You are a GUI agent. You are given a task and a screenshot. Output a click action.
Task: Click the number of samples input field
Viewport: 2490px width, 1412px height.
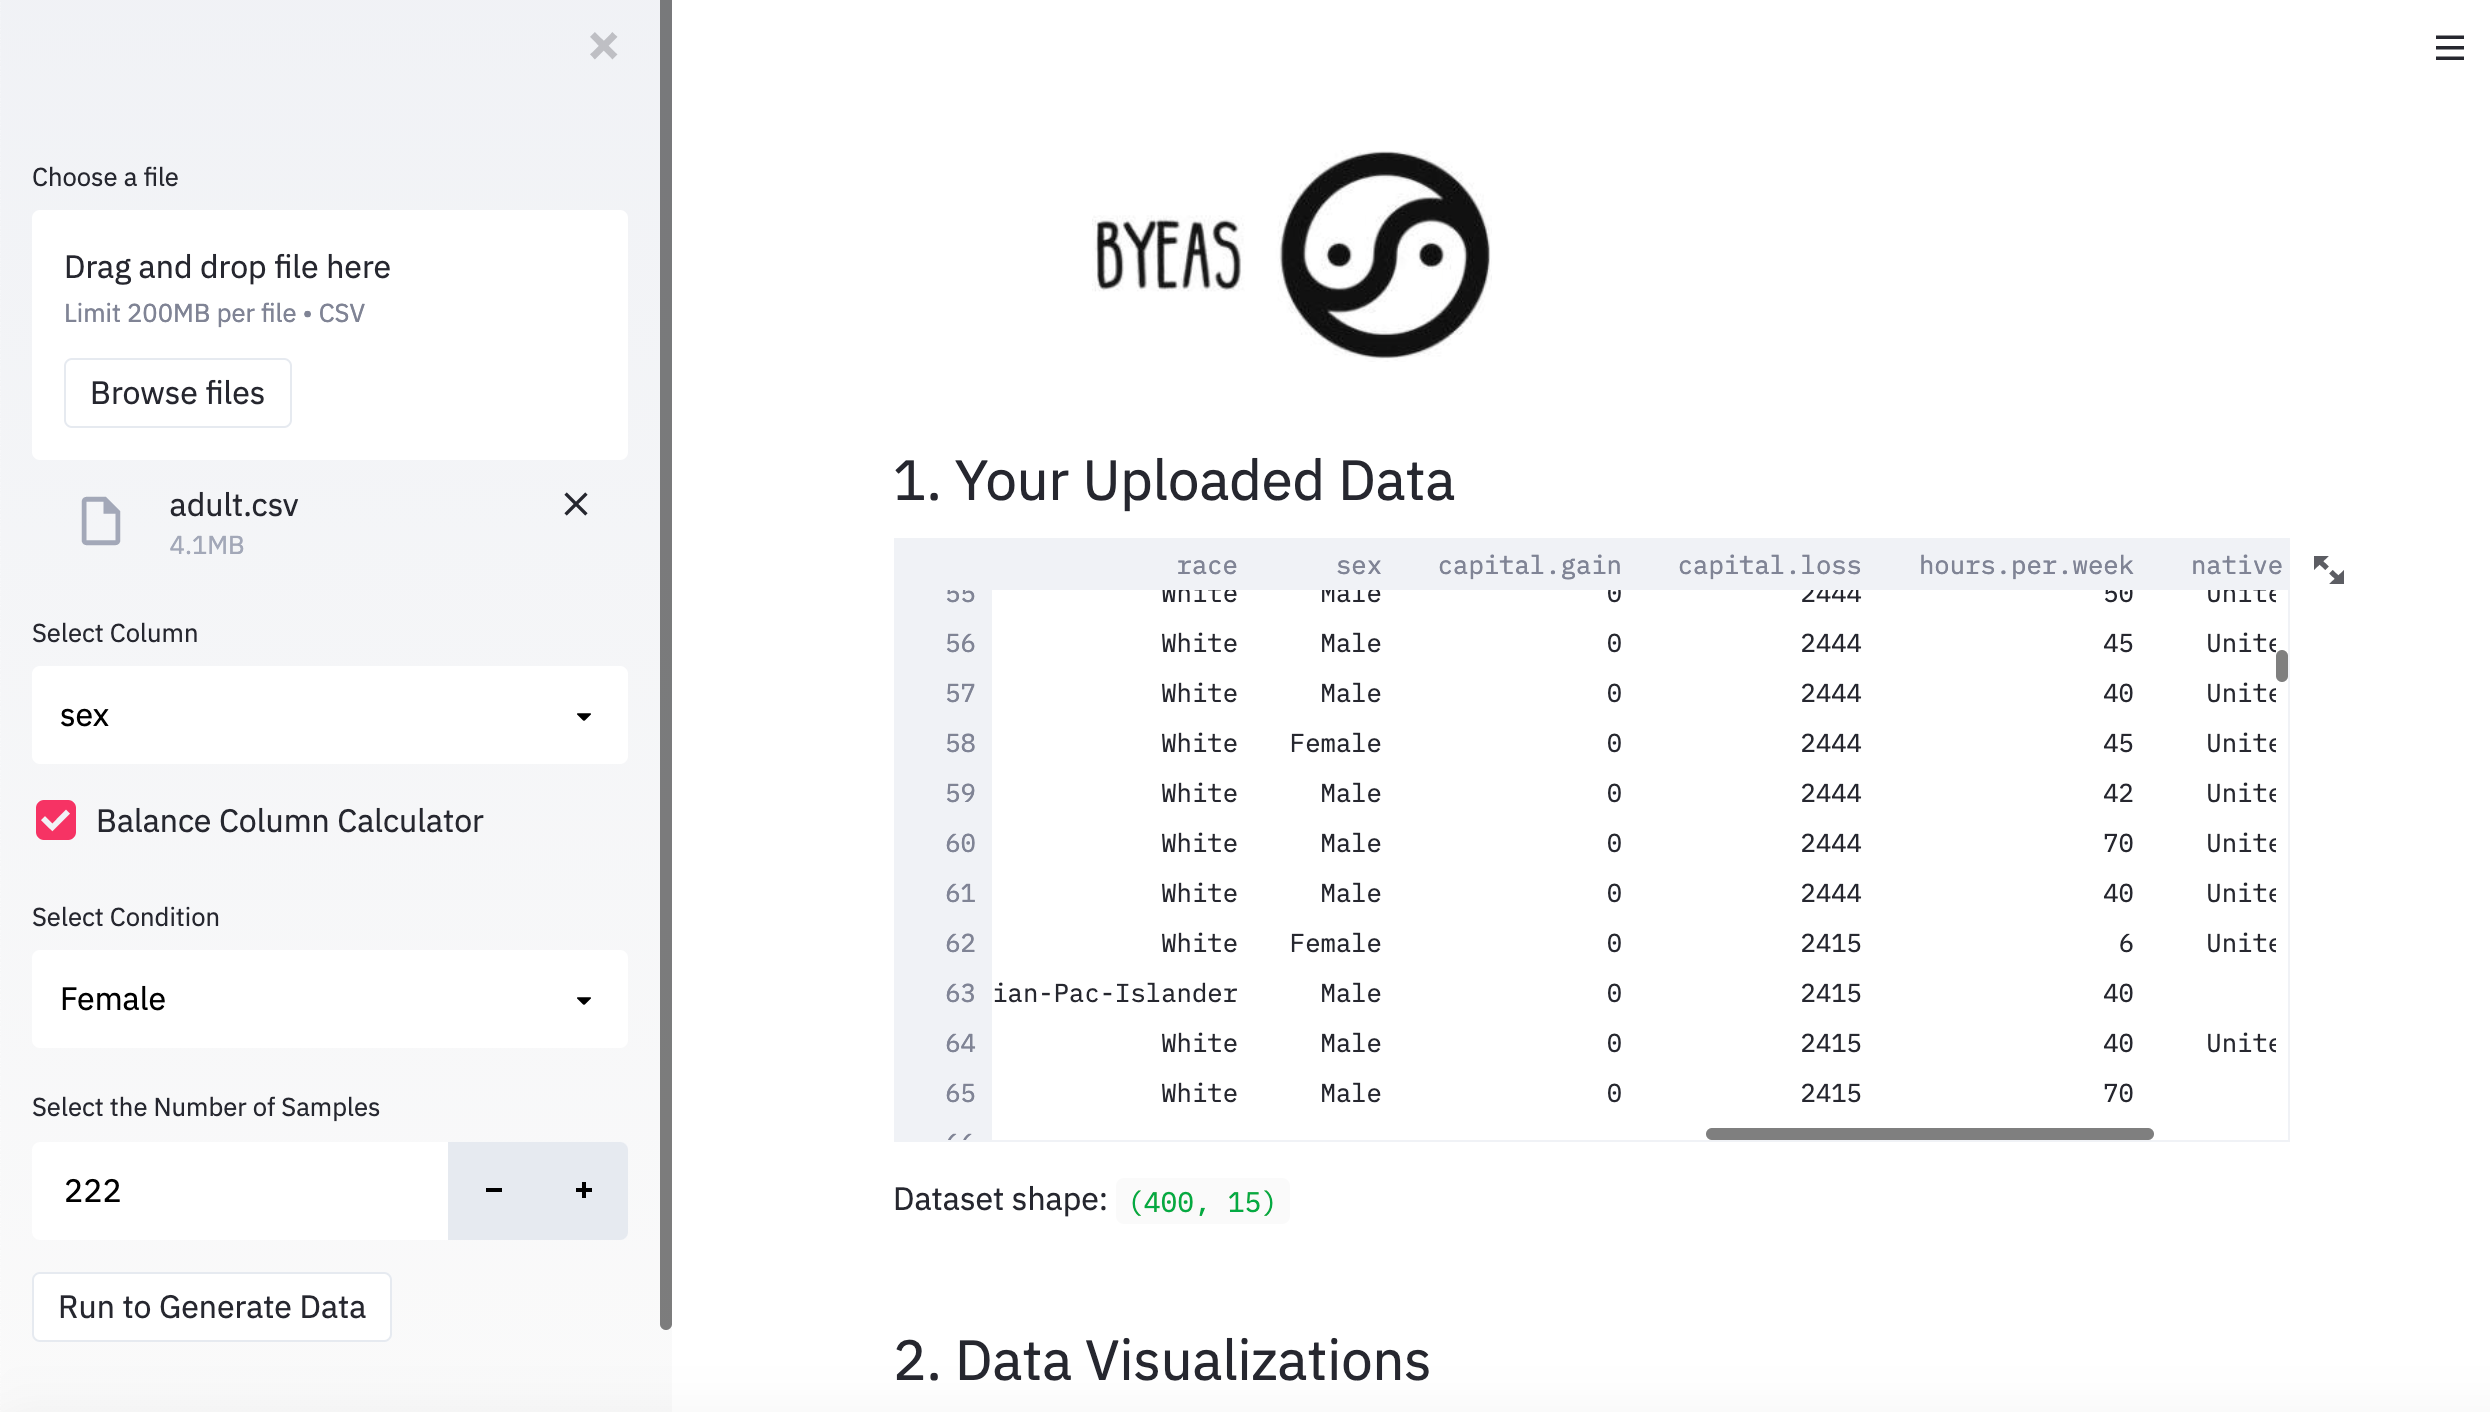[240, 1190]
